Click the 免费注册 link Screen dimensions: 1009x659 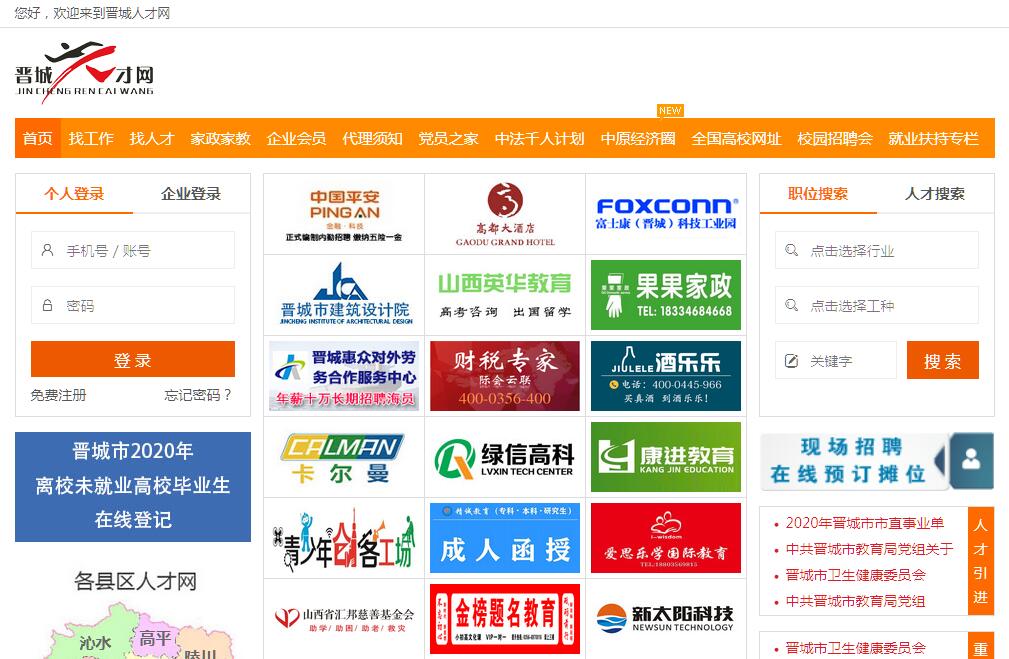(58, 395)
